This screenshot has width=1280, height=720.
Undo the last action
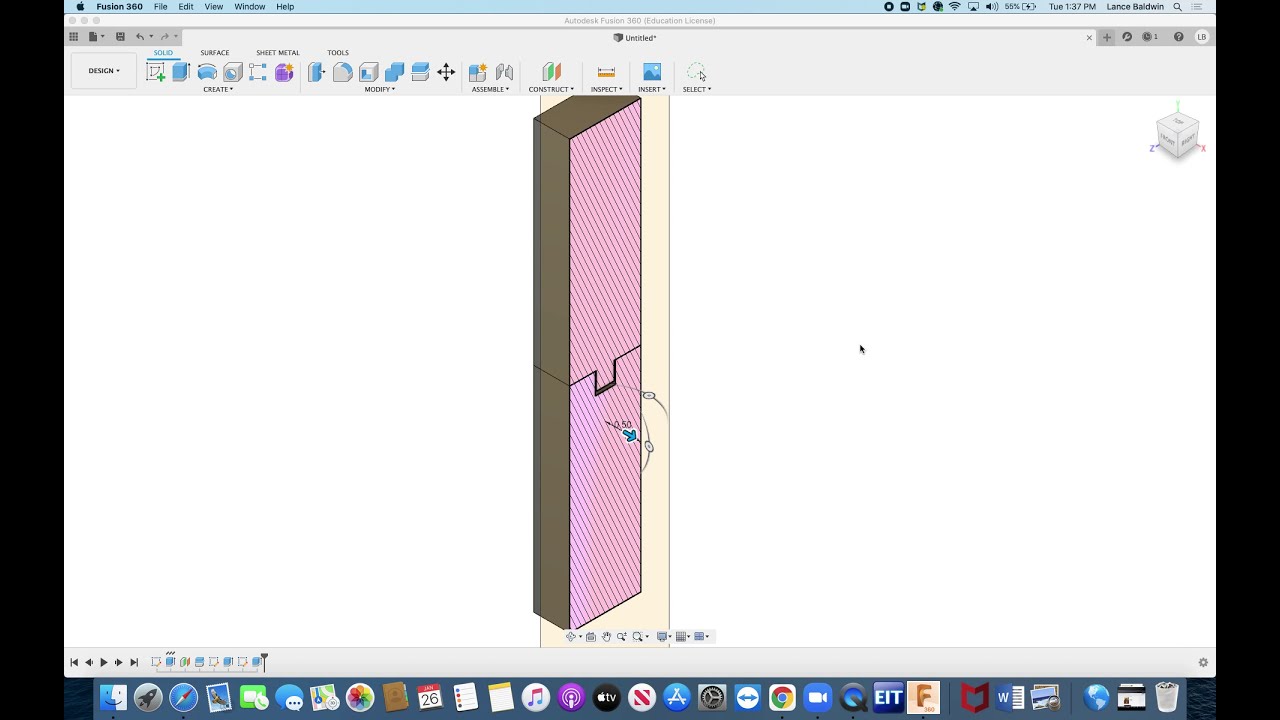[140, 37]
